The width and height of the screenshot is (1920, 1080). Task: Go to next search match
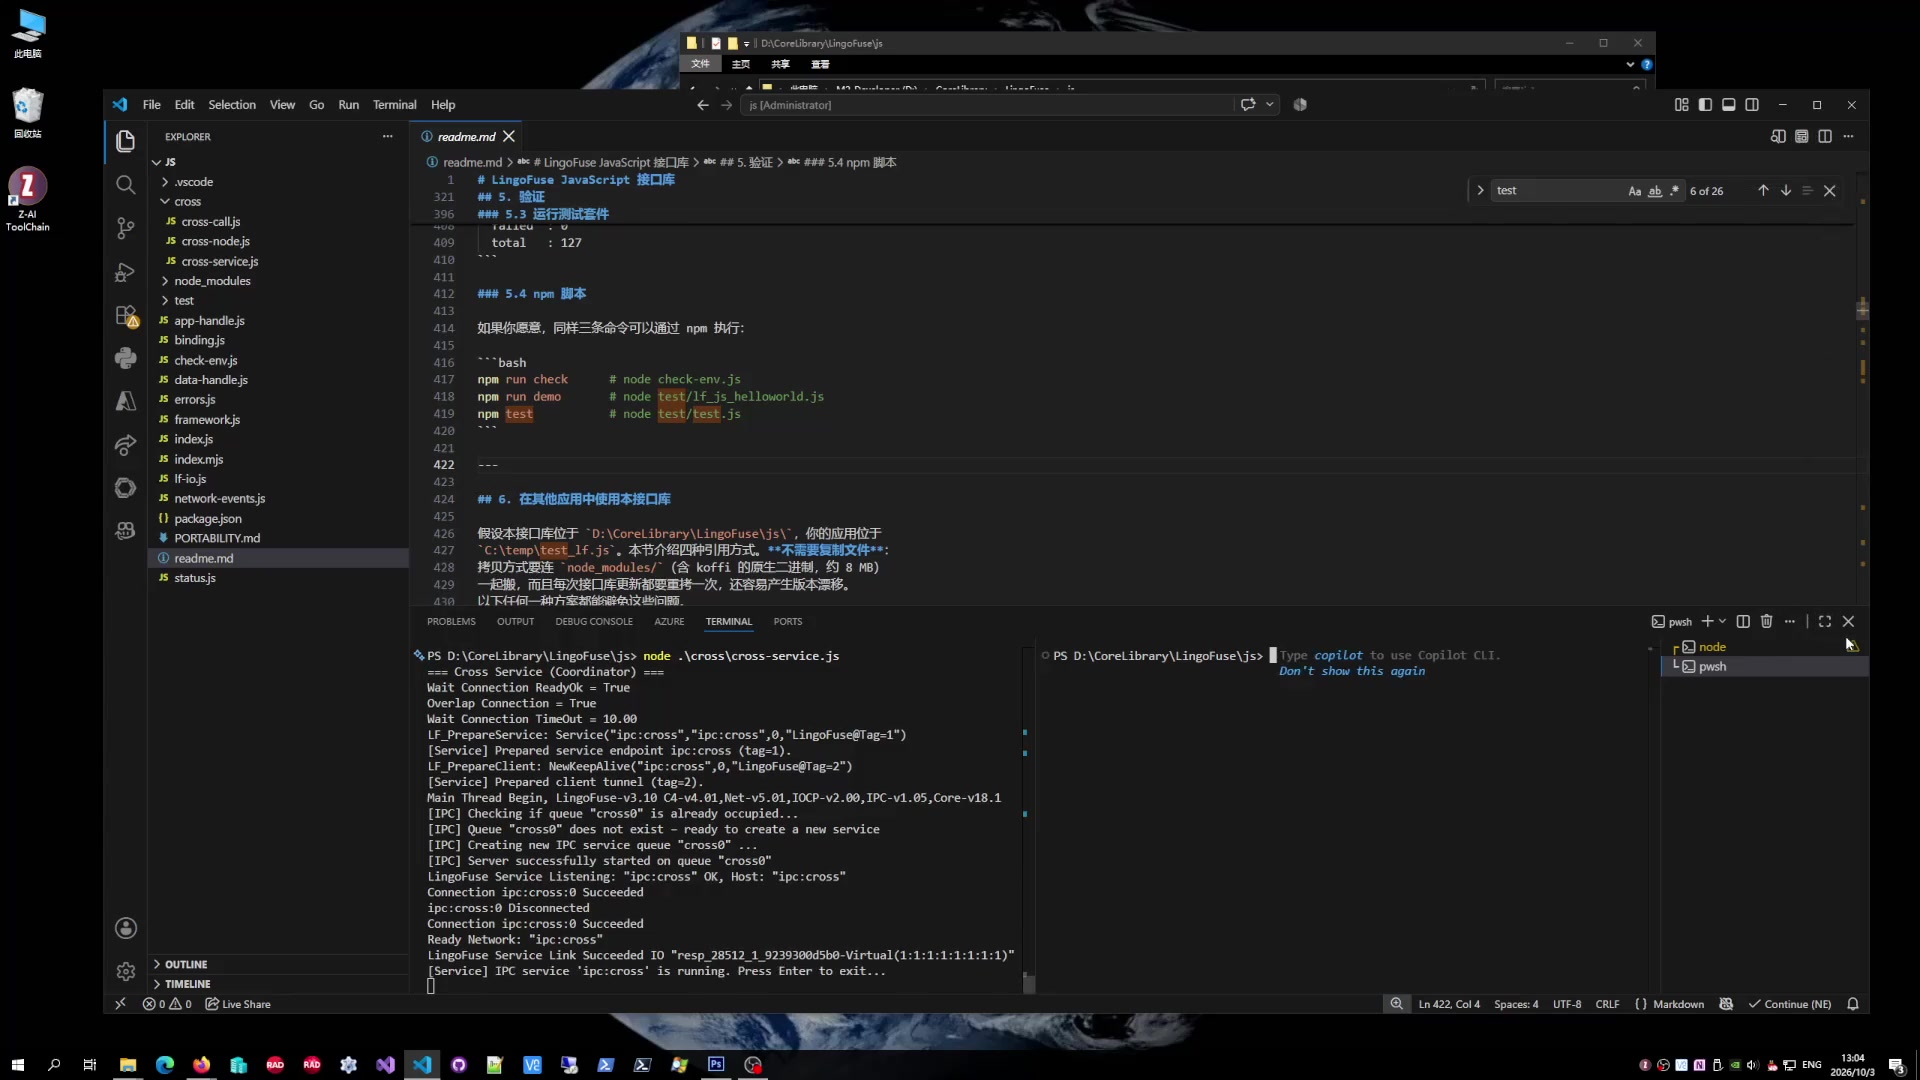1786,190
